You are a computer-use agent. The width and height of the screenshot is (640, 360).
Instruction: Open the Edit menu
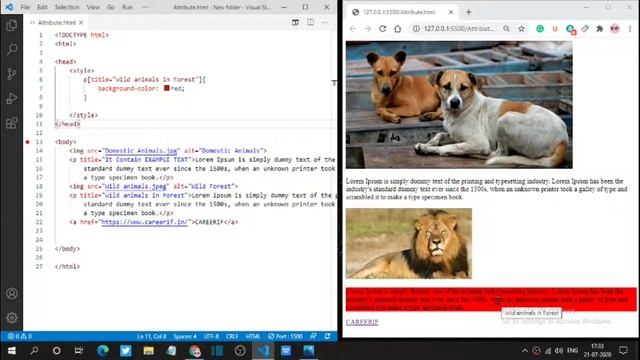(42, 7)
